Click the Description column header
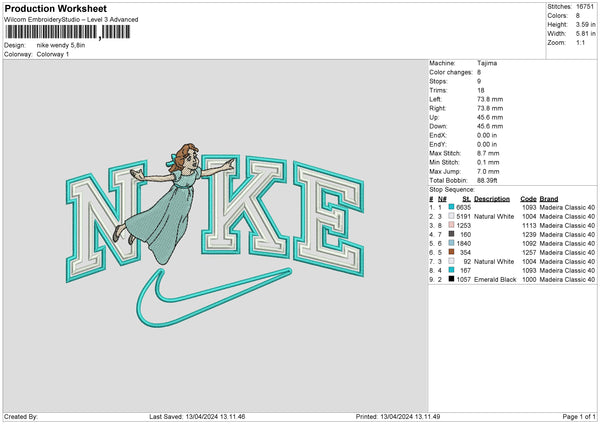 pos(492,197)
